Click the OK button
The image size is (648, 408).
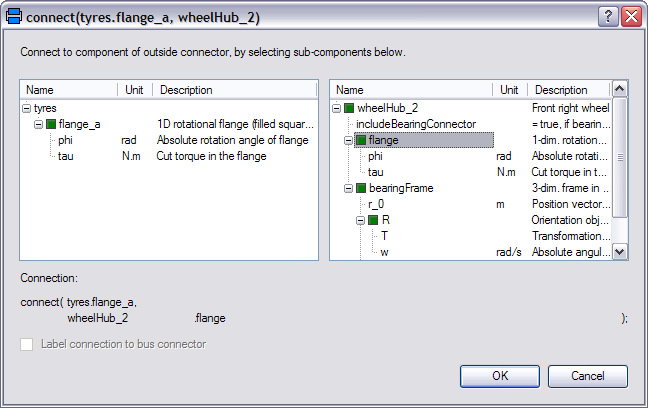(x=500, y=376)
